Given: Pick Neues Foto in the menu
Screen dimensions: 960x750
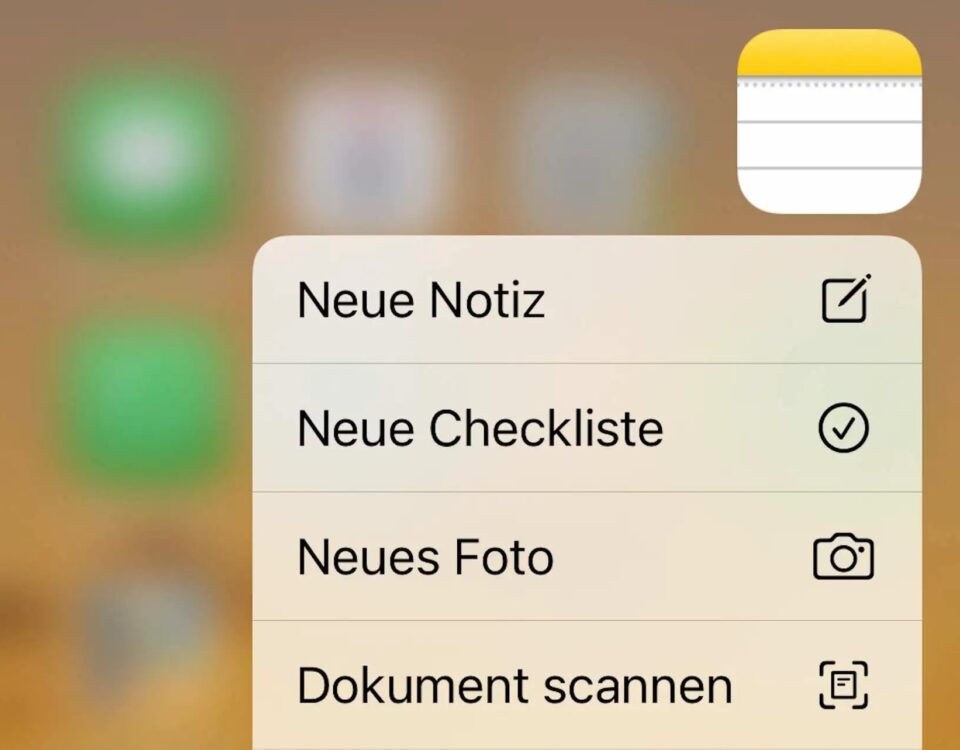Looking at the screenshot, I should click(587, 556).
